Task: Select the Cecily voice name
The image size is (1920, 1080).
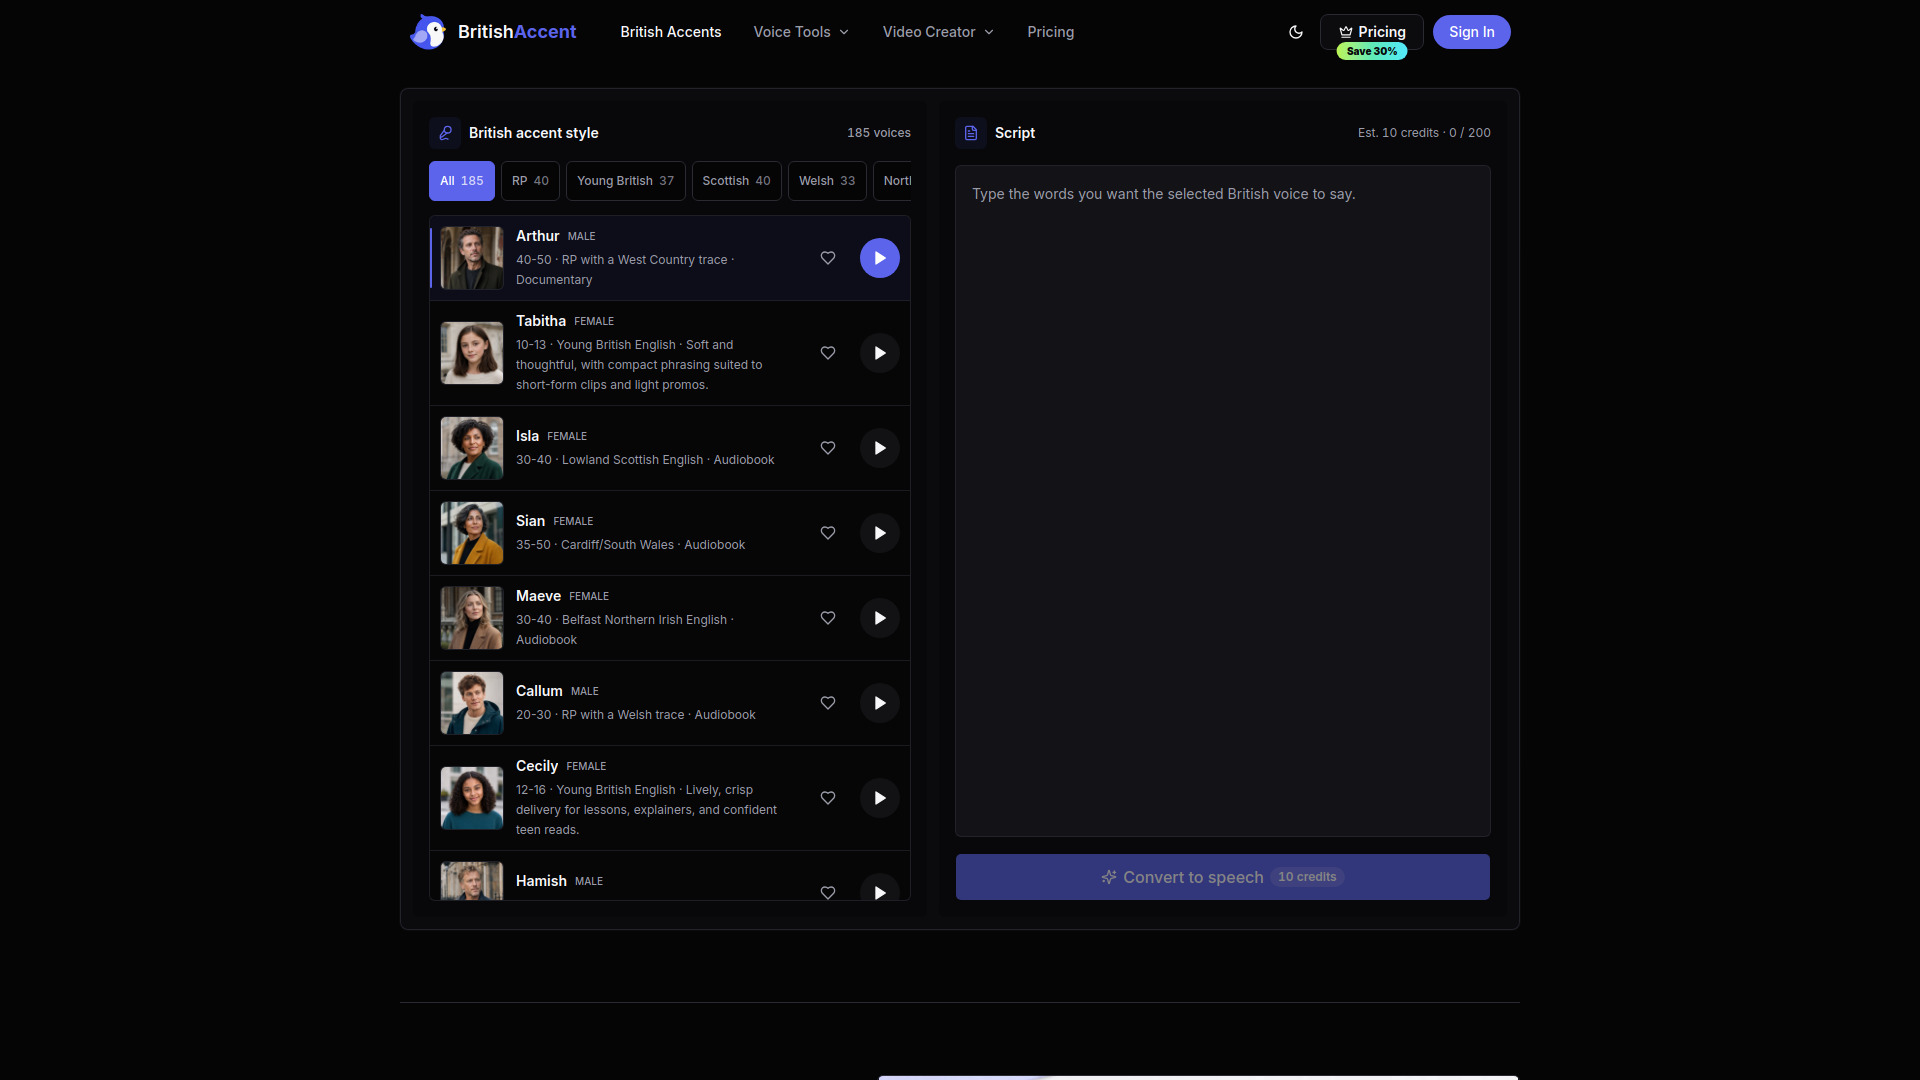Action: tap(537, 766)
